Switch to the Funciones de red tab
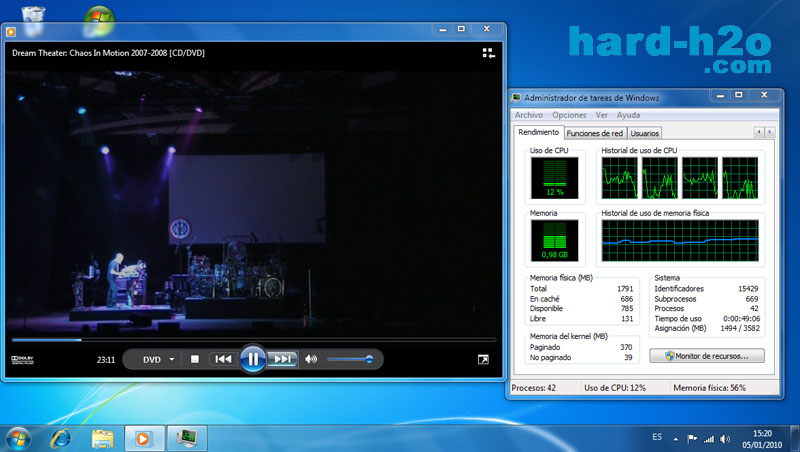Viewport: 800px width, 452px height. coord(594,133)
